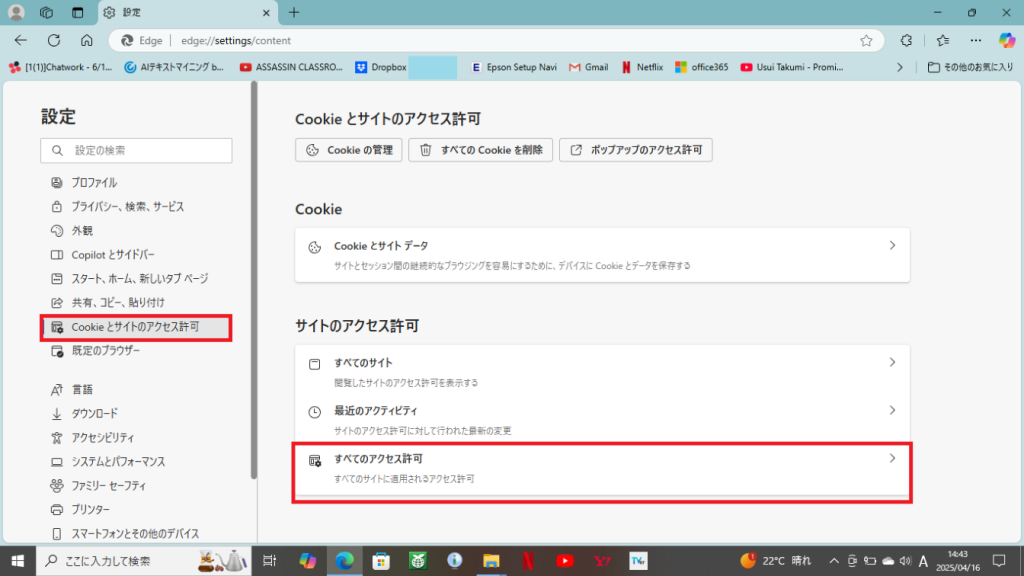Open the notification center icon
1024x576 pixels.
[999, 561]
